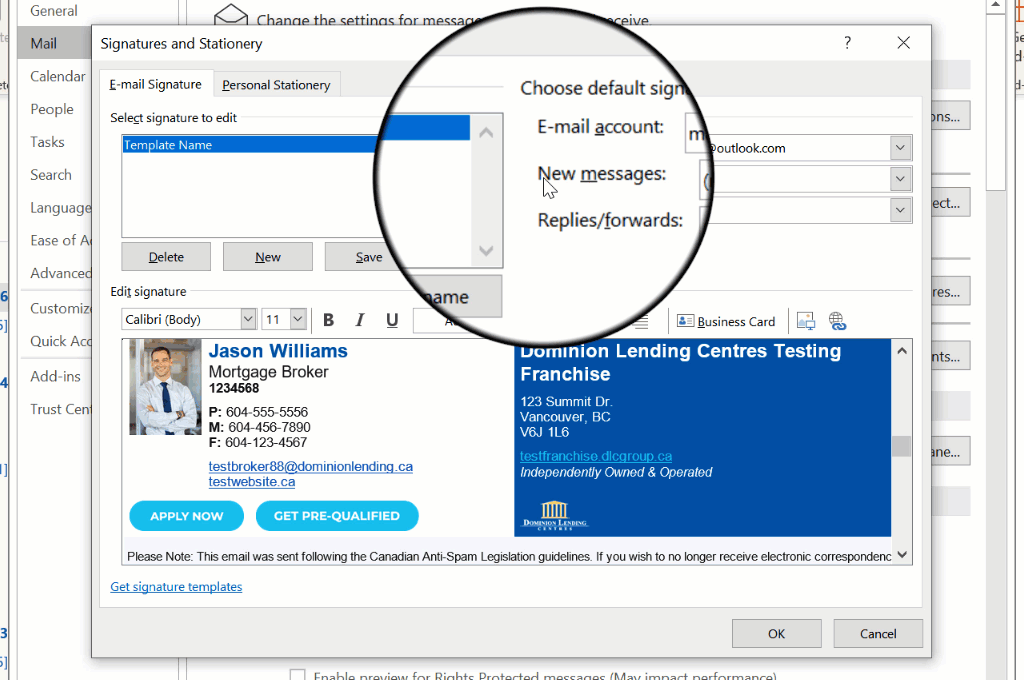
Task: Click the signature editor scrollbar thumb
Action: [902, 446]
